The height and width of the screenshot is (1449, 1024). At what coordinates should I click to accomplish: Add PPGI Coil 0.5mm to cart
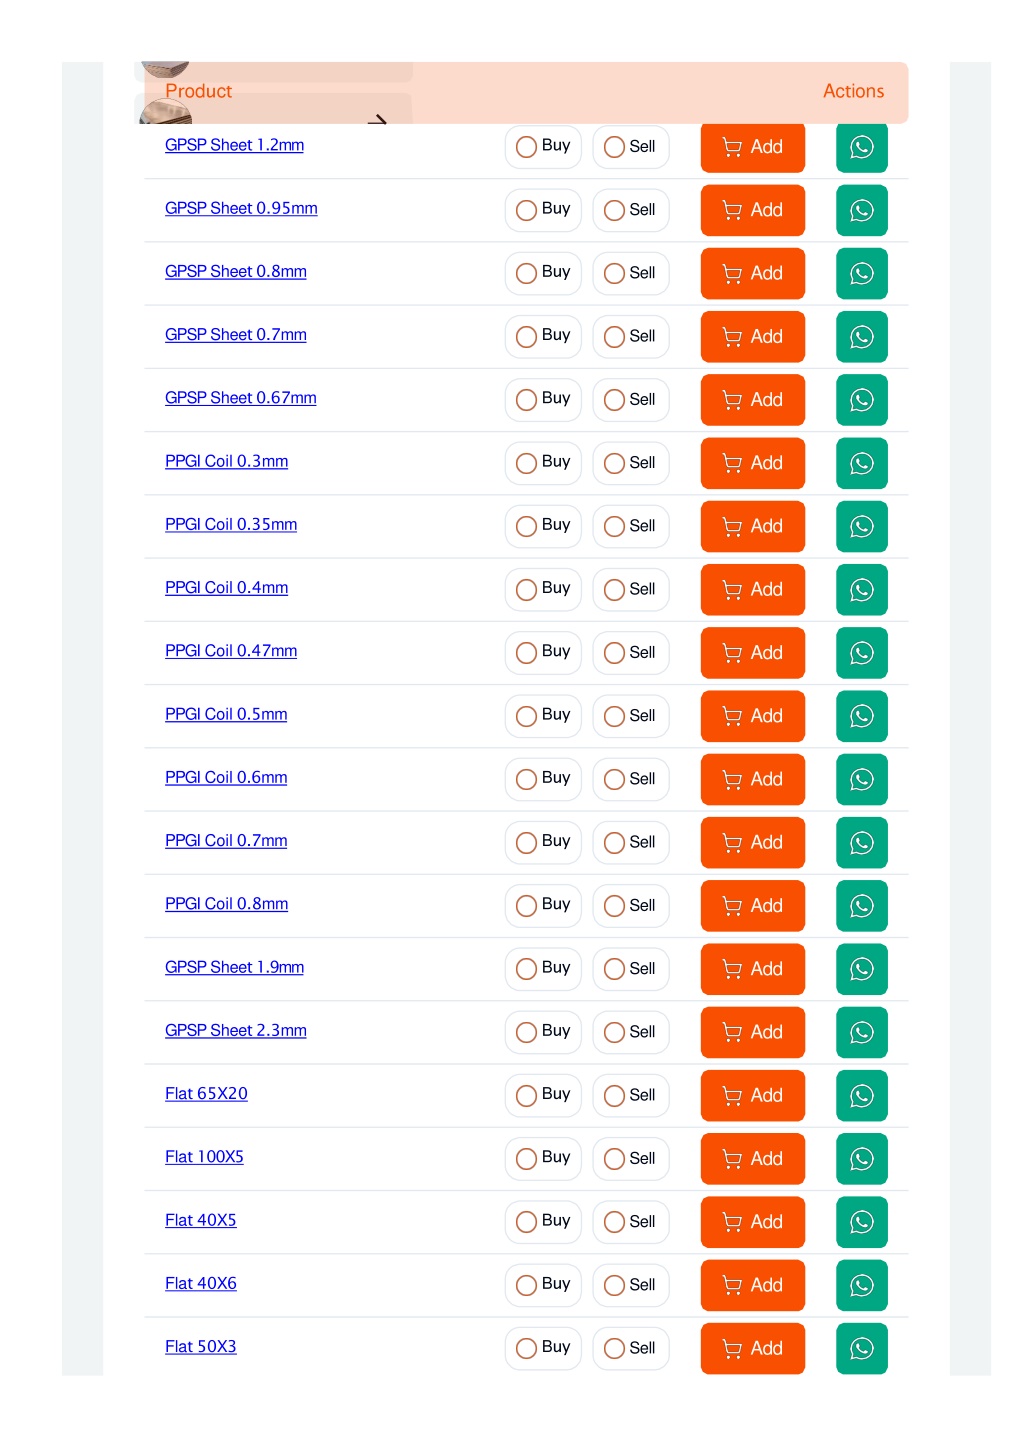click(x=752, y=716)
